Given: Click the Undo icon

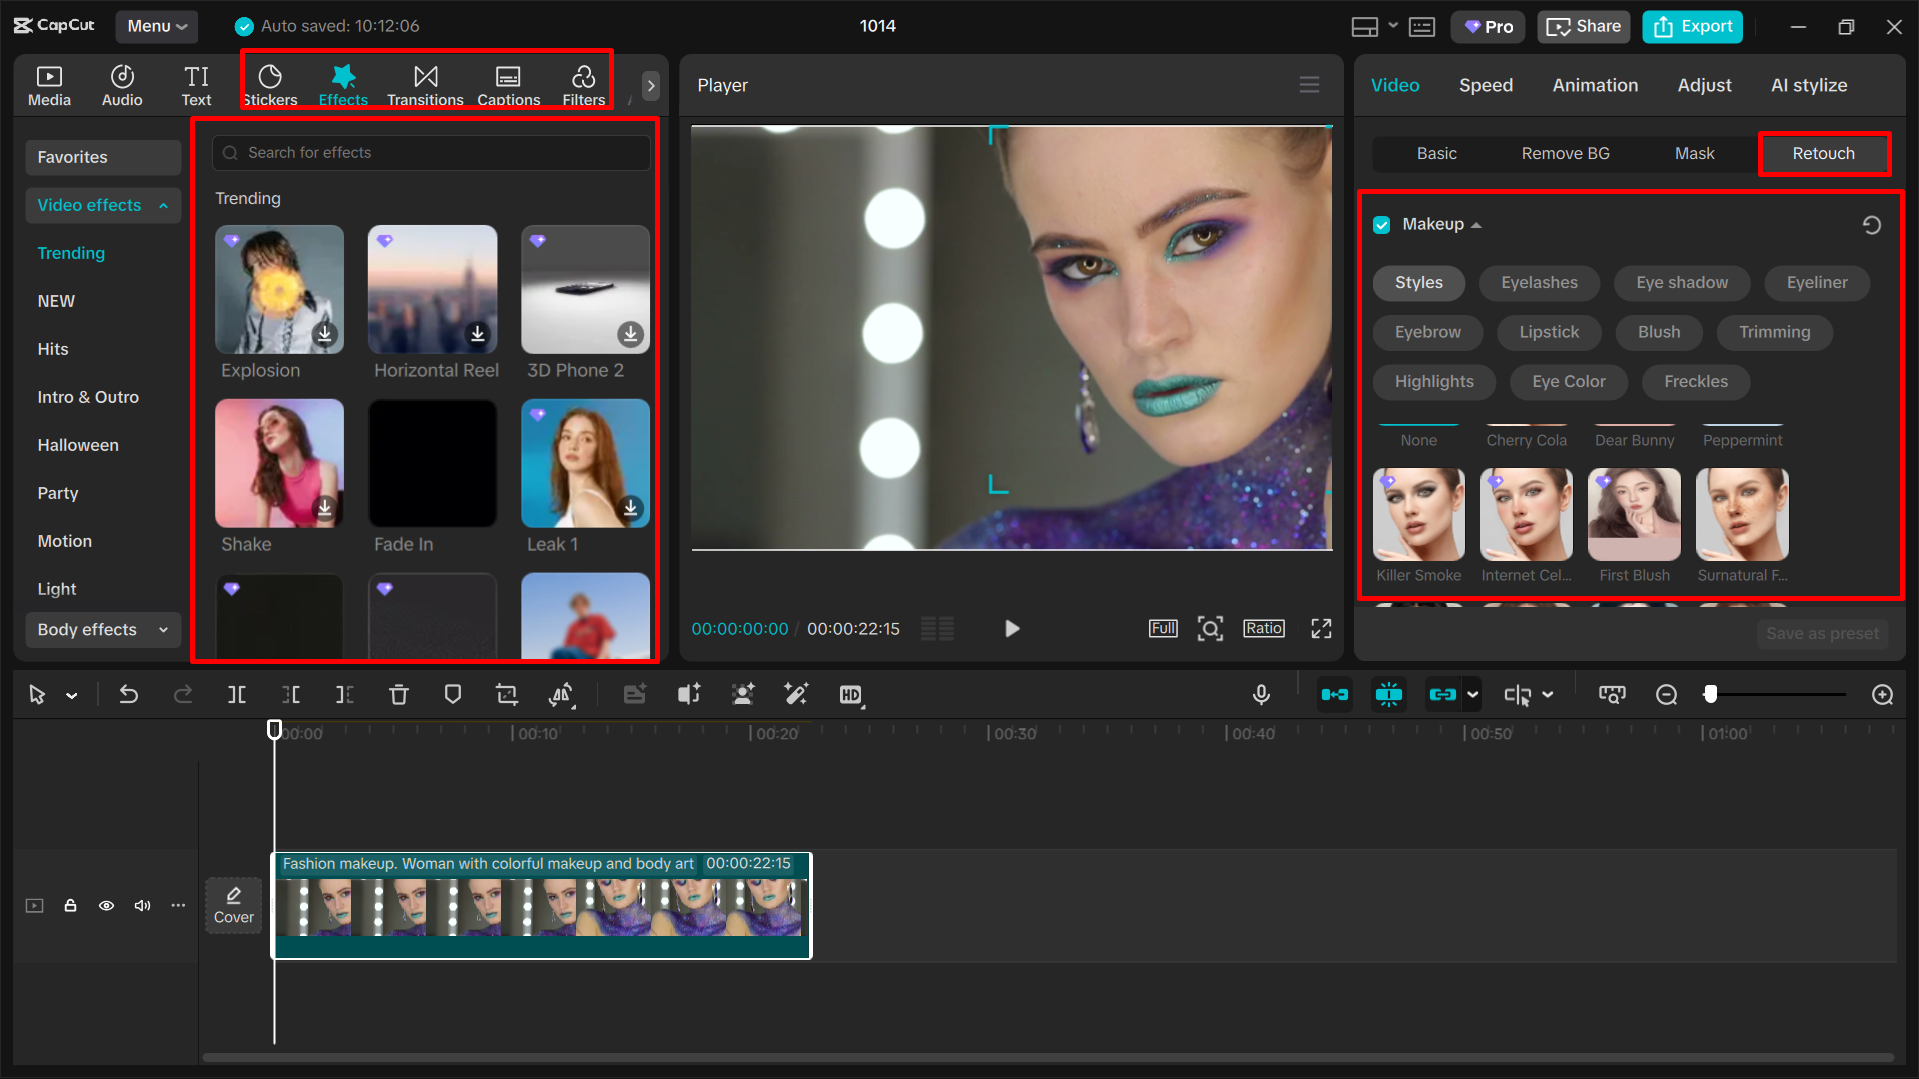Looking at the screenshot, I should pos(129,694).
